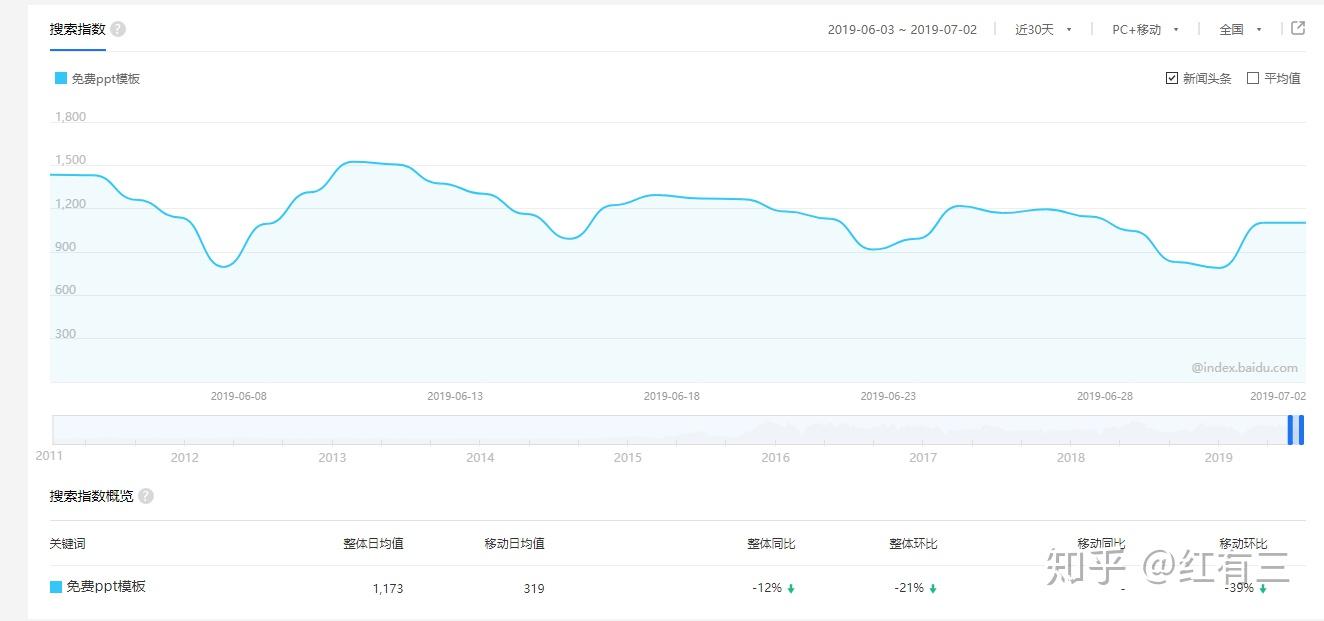Viewport: 1324px width, 621px height.
Task: Open the help icon next to 搜索指数概览
Action: click(x=146, y=496)
